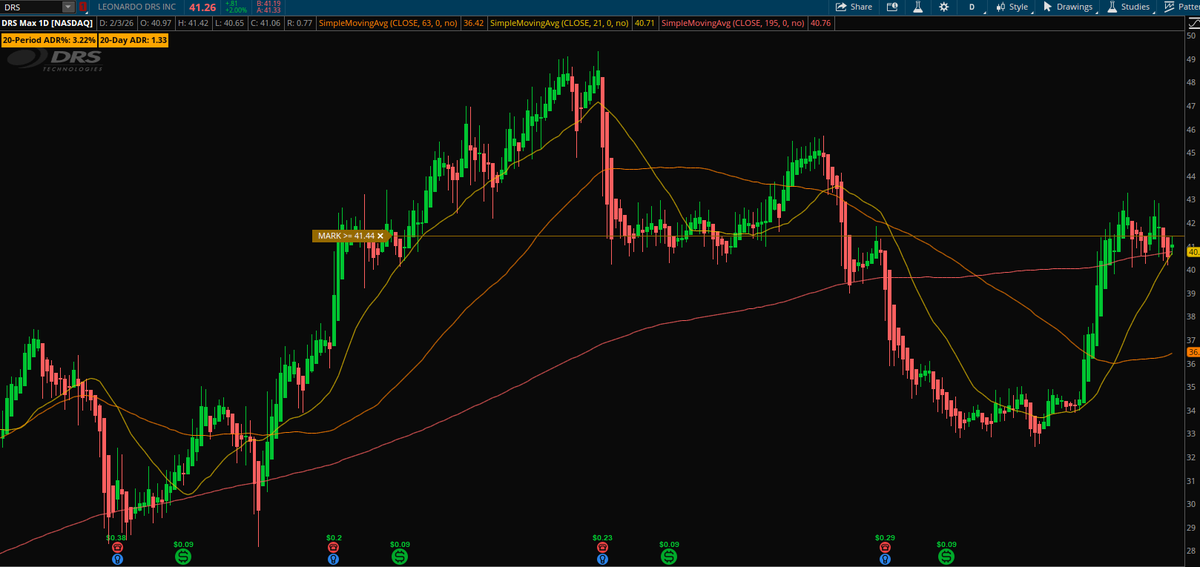Viewport: 1200px width, 567px height.
Task: Click the SimpleMovingAvg (CLOSE, 195, 0, no) label
Action: click(x=734, y=22)
